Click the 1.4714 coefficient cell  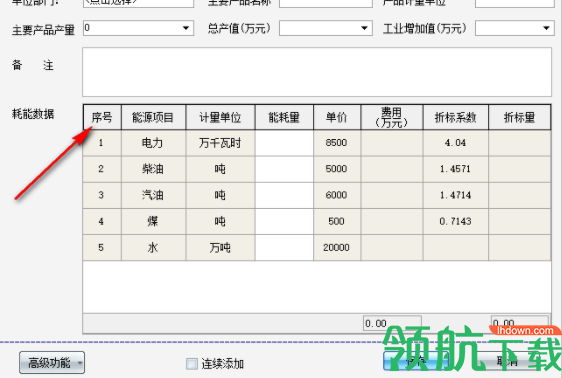[456, 195]
